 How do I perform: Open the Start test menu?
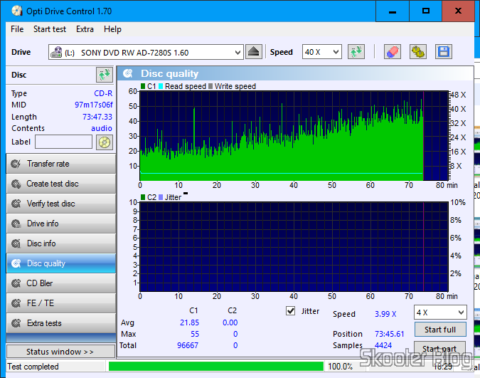click(50, 29)
